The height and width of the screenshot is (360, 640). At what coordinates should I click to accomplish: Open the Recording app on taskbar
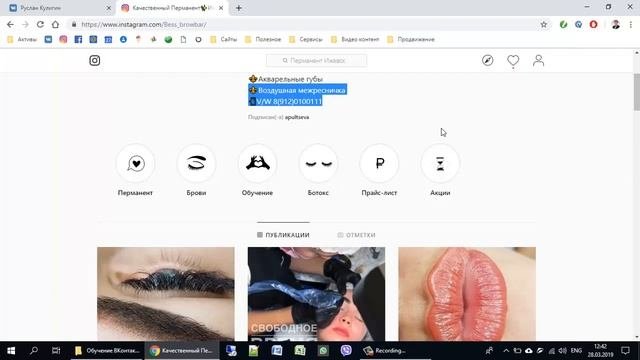coord(395,351)
